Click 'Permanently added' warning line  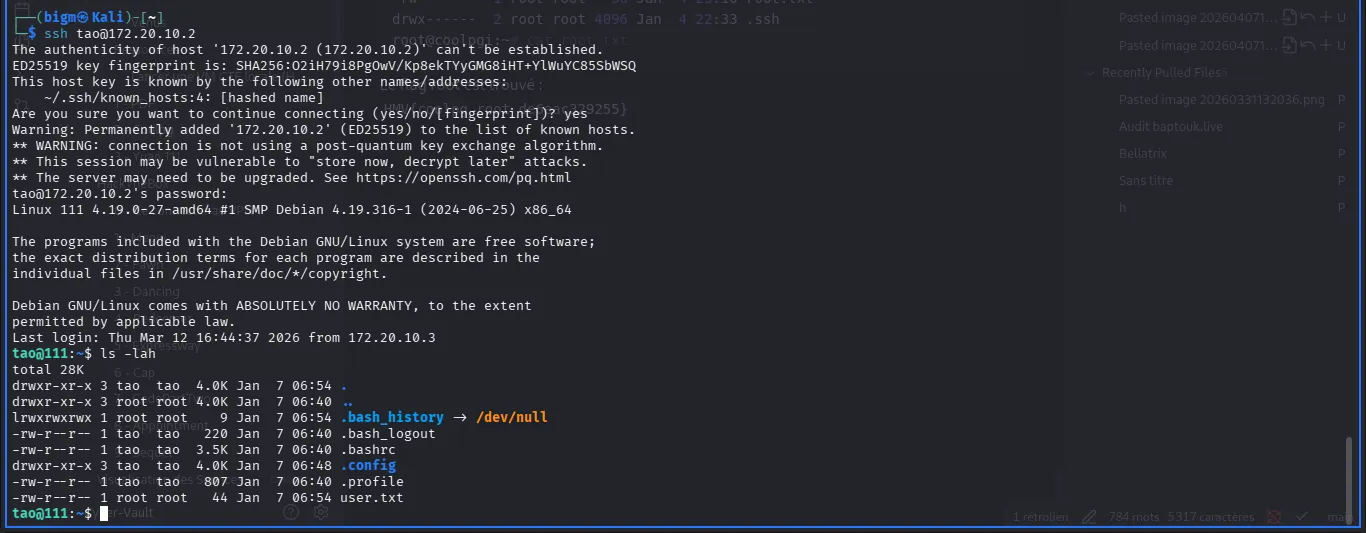point(324,129)
